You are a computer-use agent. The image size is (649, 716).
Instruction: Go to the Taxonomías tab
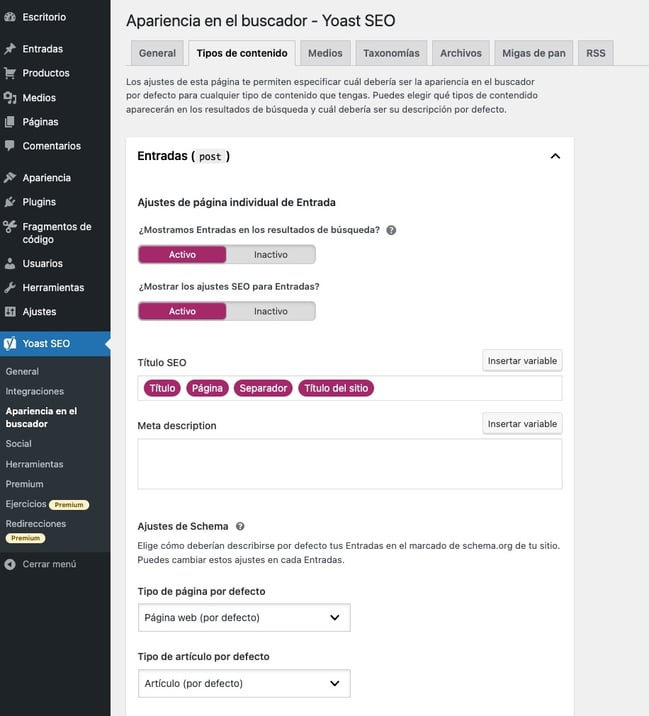pos(391,53)
